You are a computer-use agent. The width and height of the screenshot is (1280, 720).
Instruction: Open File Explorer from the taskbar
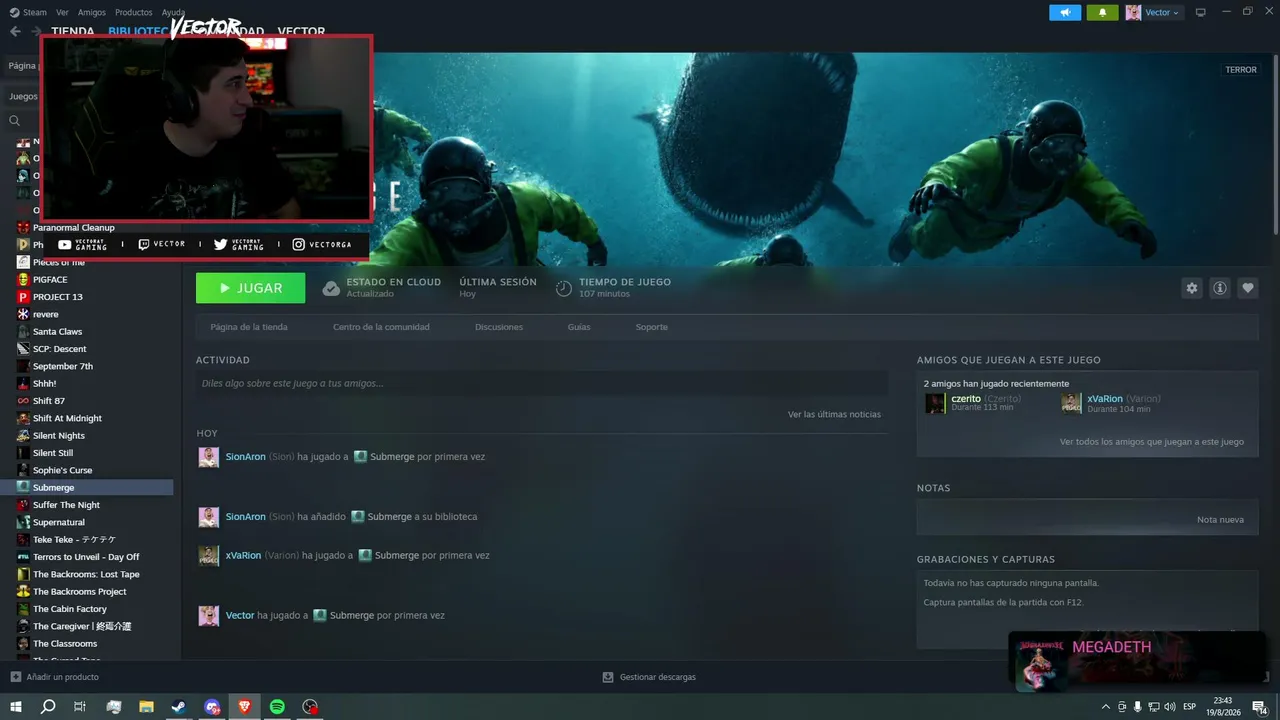click(x=146, y=707)
